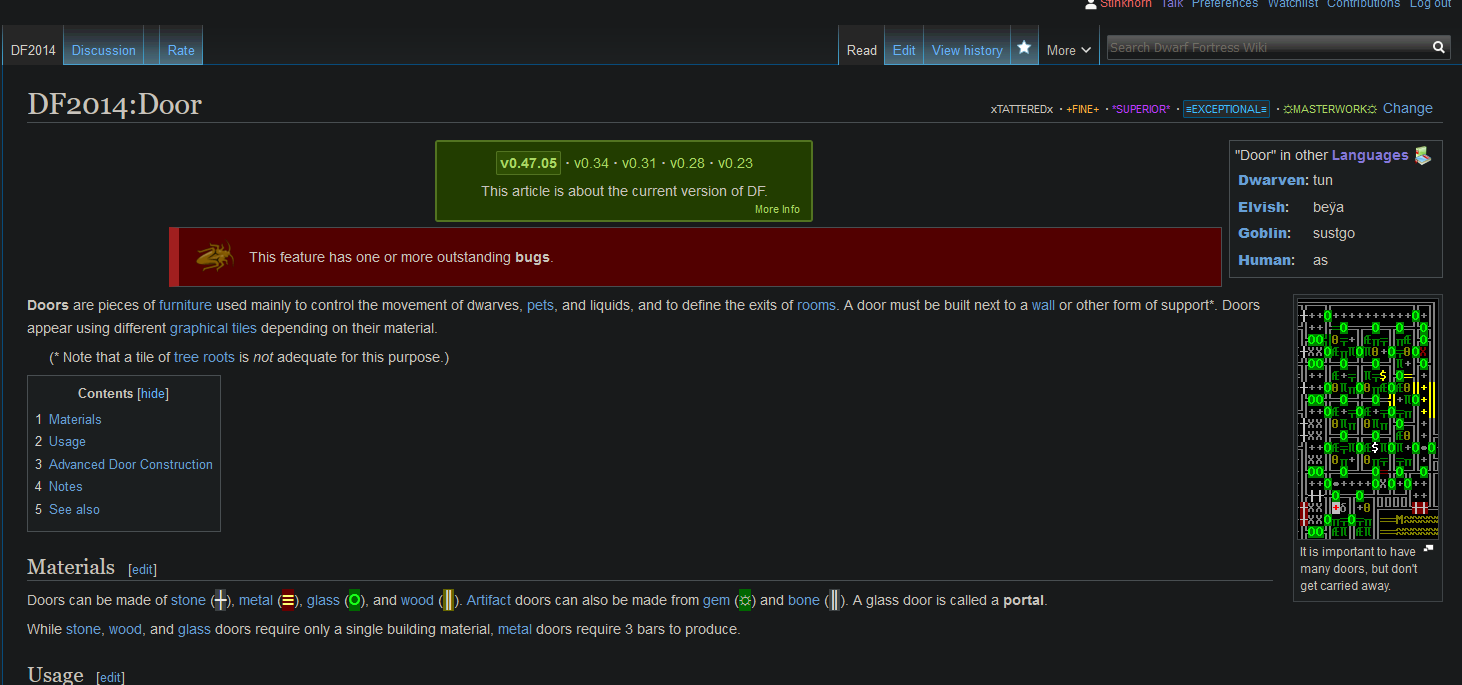Click the v0.47.05 version button

[x=529, y=163]
